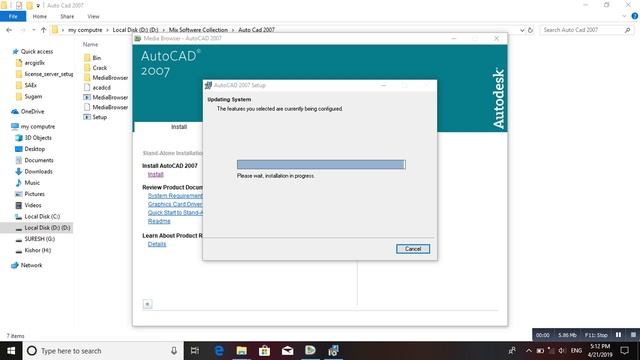Go up one folder level arrow

[43, 30]
